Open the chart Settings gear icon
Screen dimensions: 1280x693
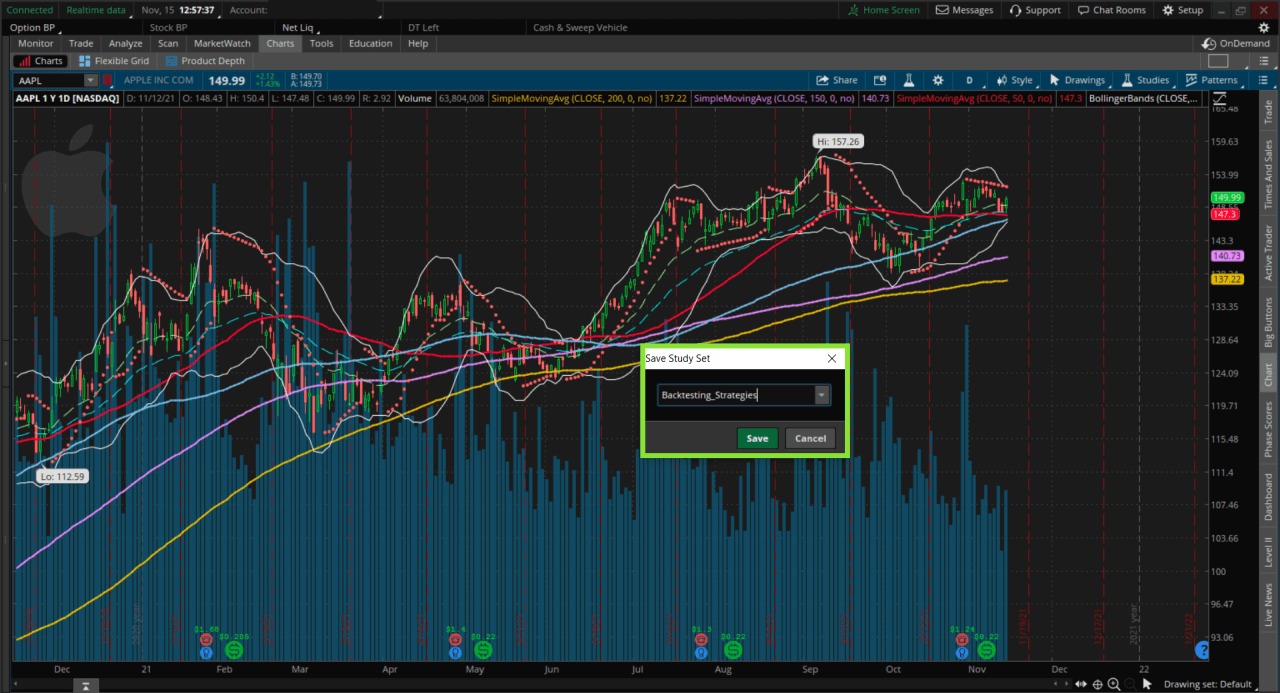pos(936,80)
